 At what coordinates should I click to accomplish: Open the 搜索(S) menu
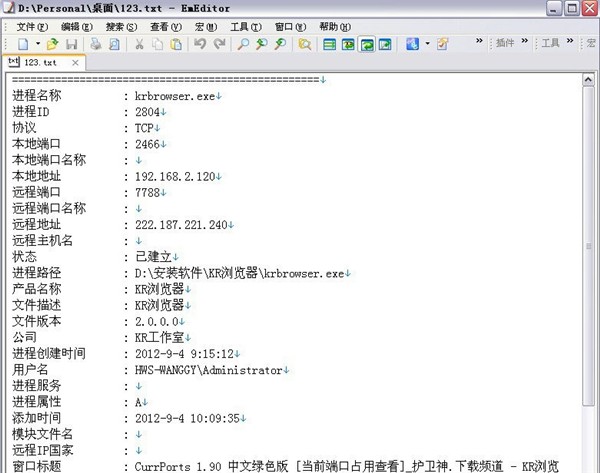pyautogui.click(x=121, y=27)
